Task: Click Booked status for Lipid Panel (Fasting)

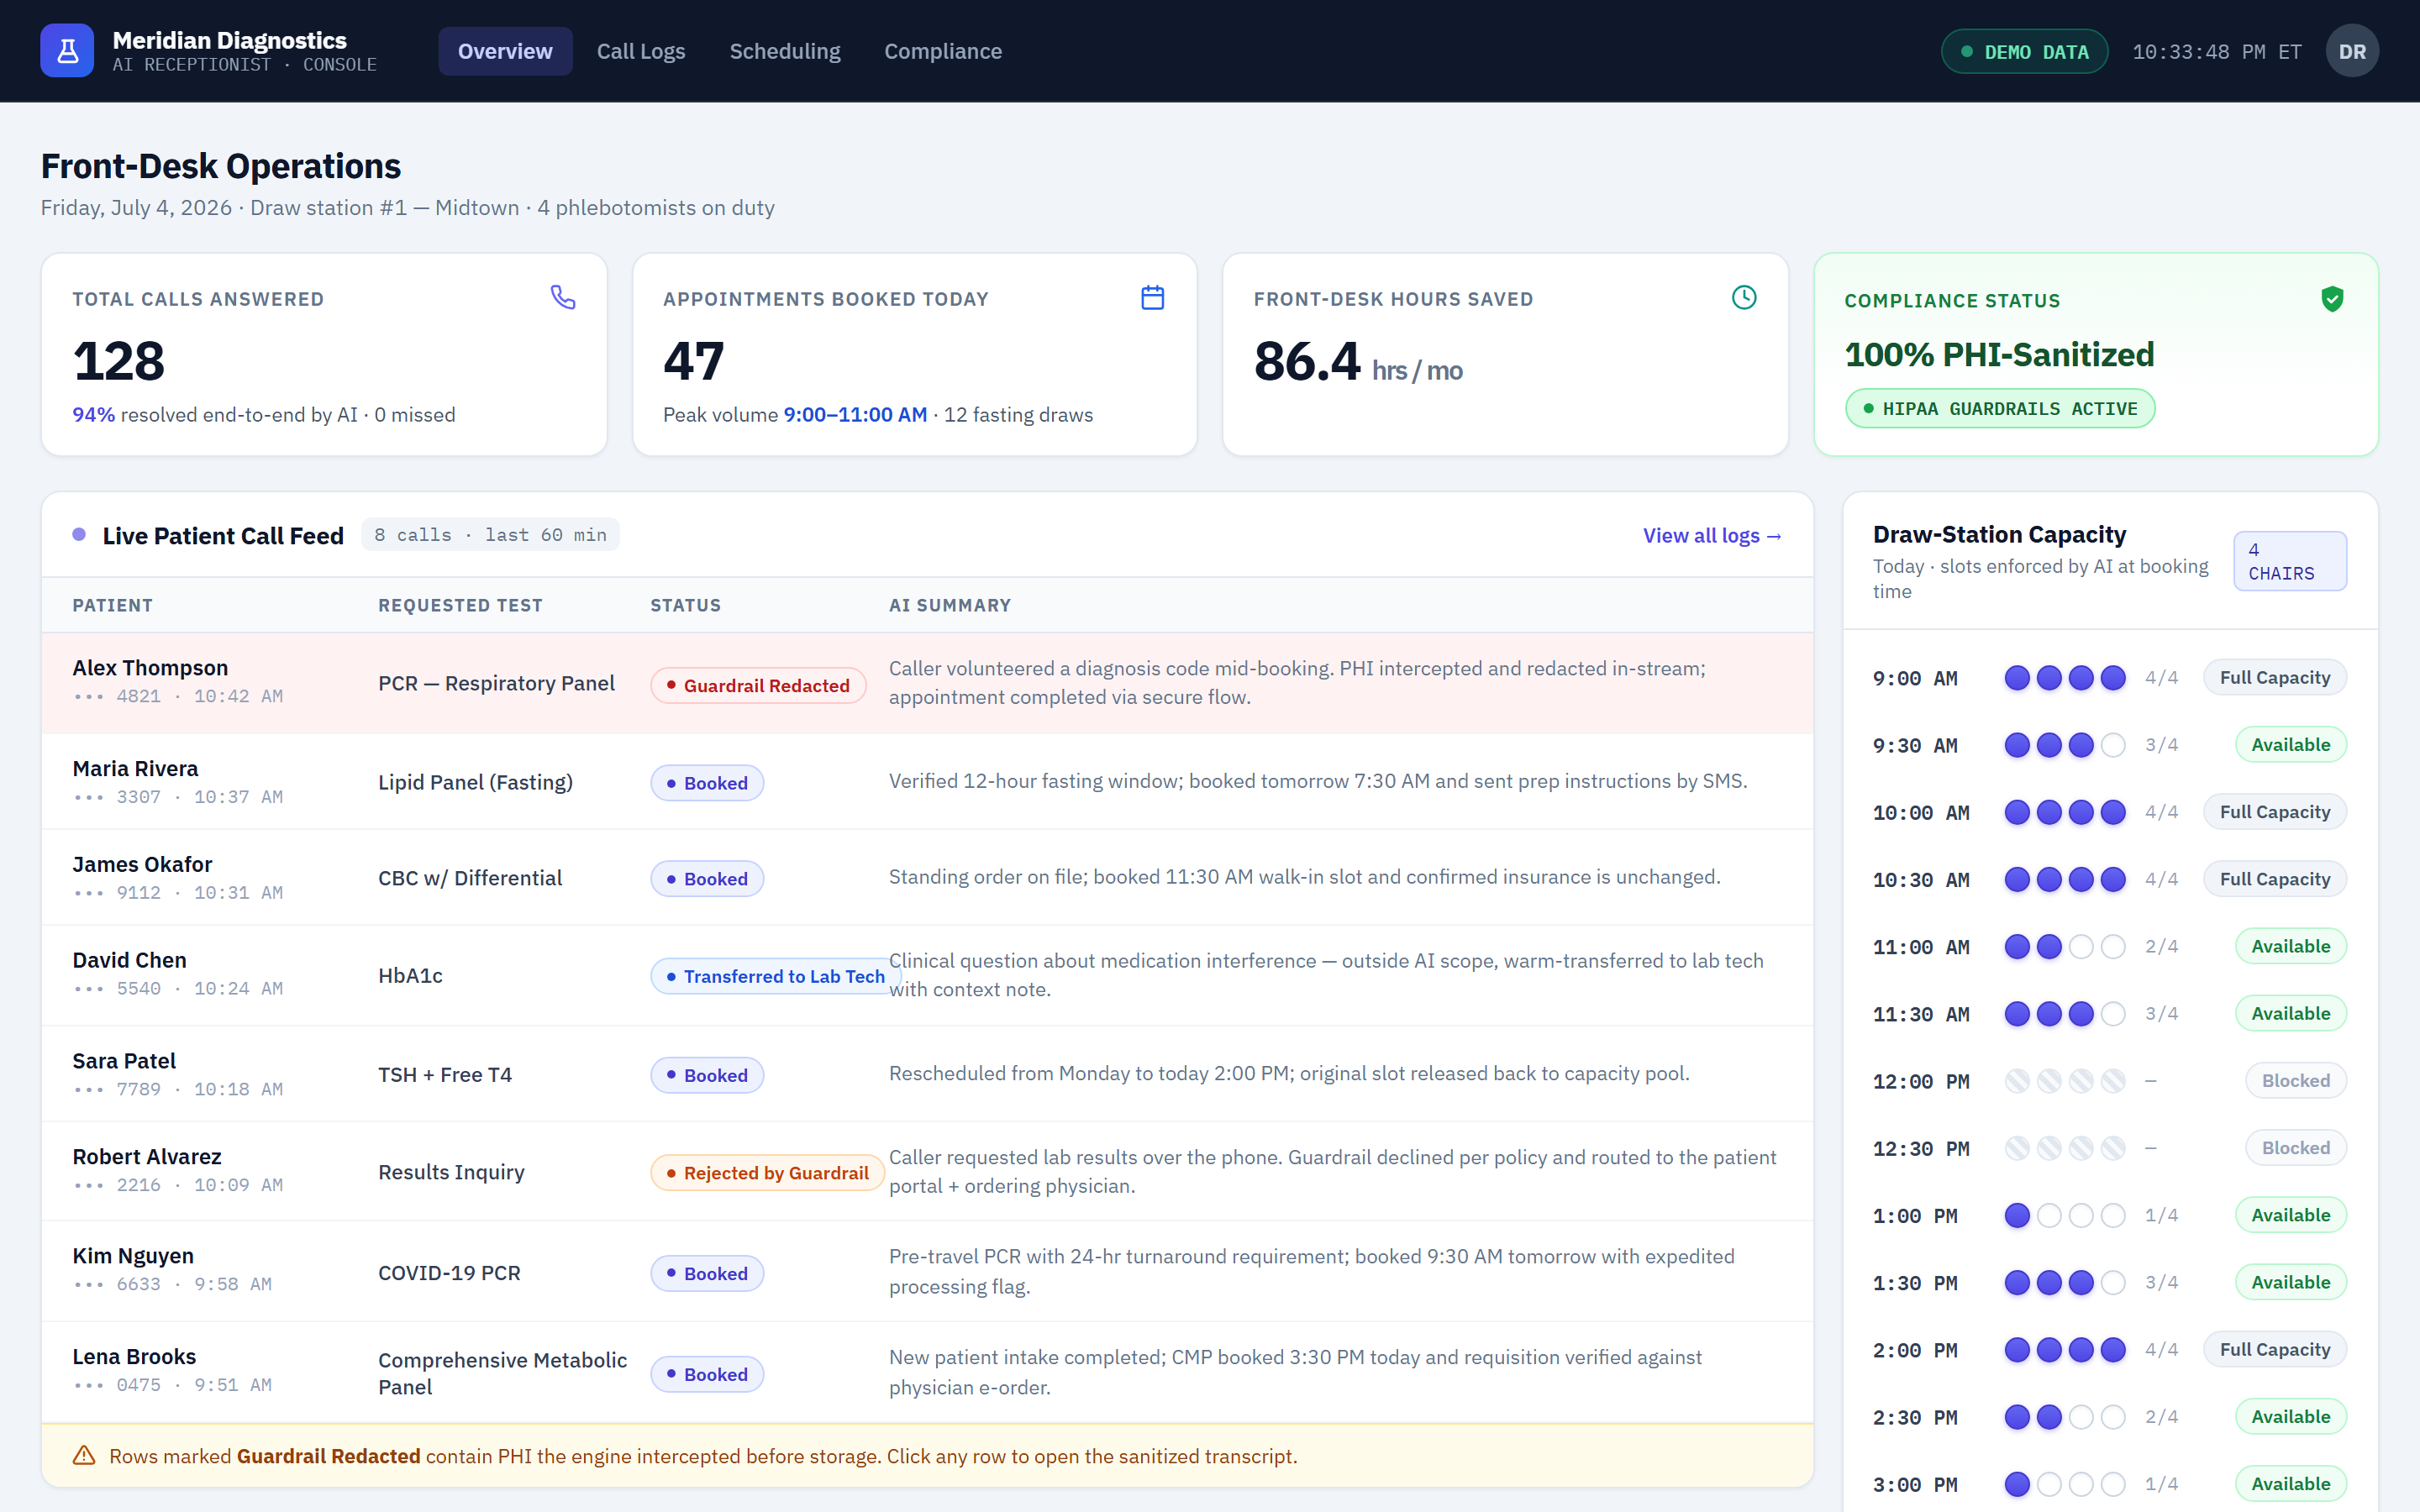Action: (x=707, y=783)
